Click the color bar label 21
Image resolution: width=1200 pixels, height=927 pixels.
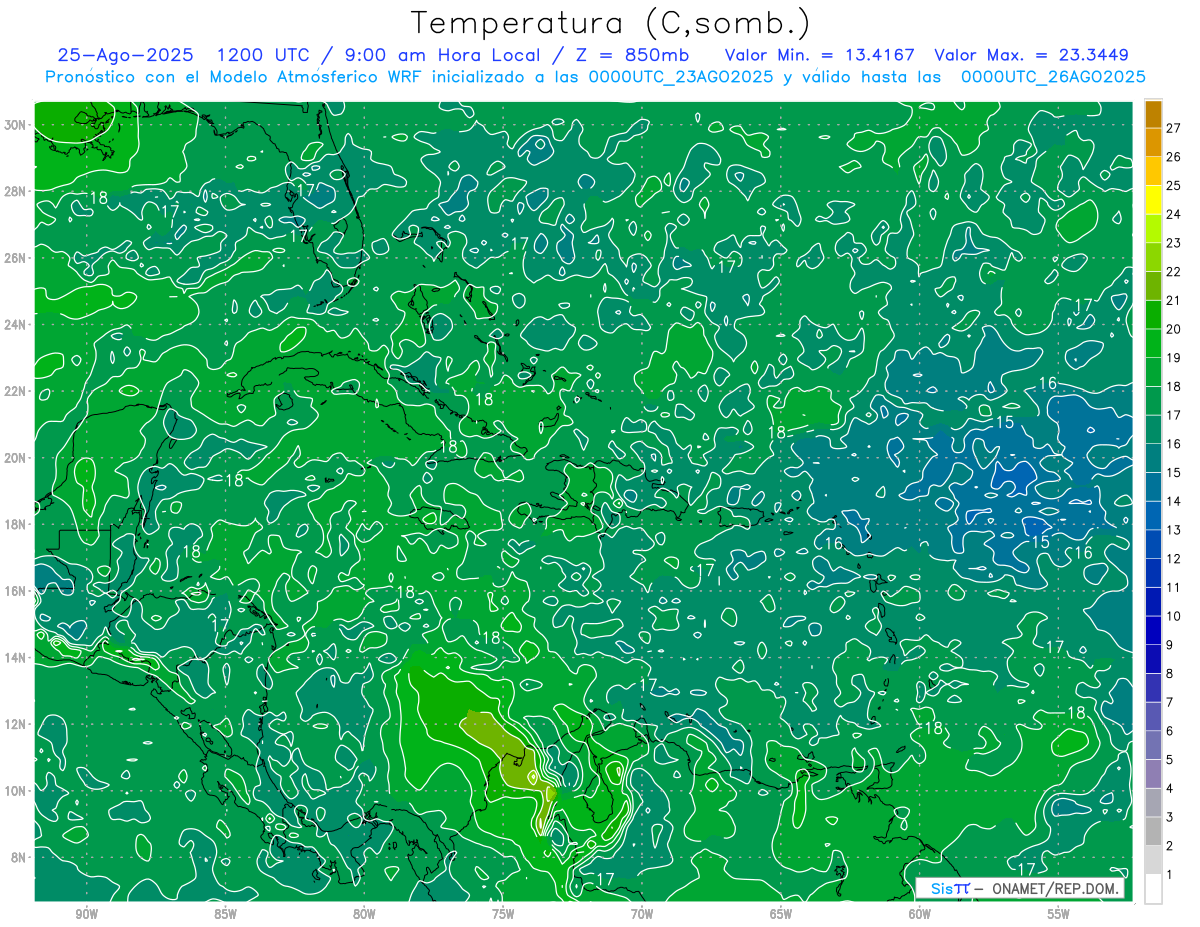pyautogui.click(x=1174, y=300)
